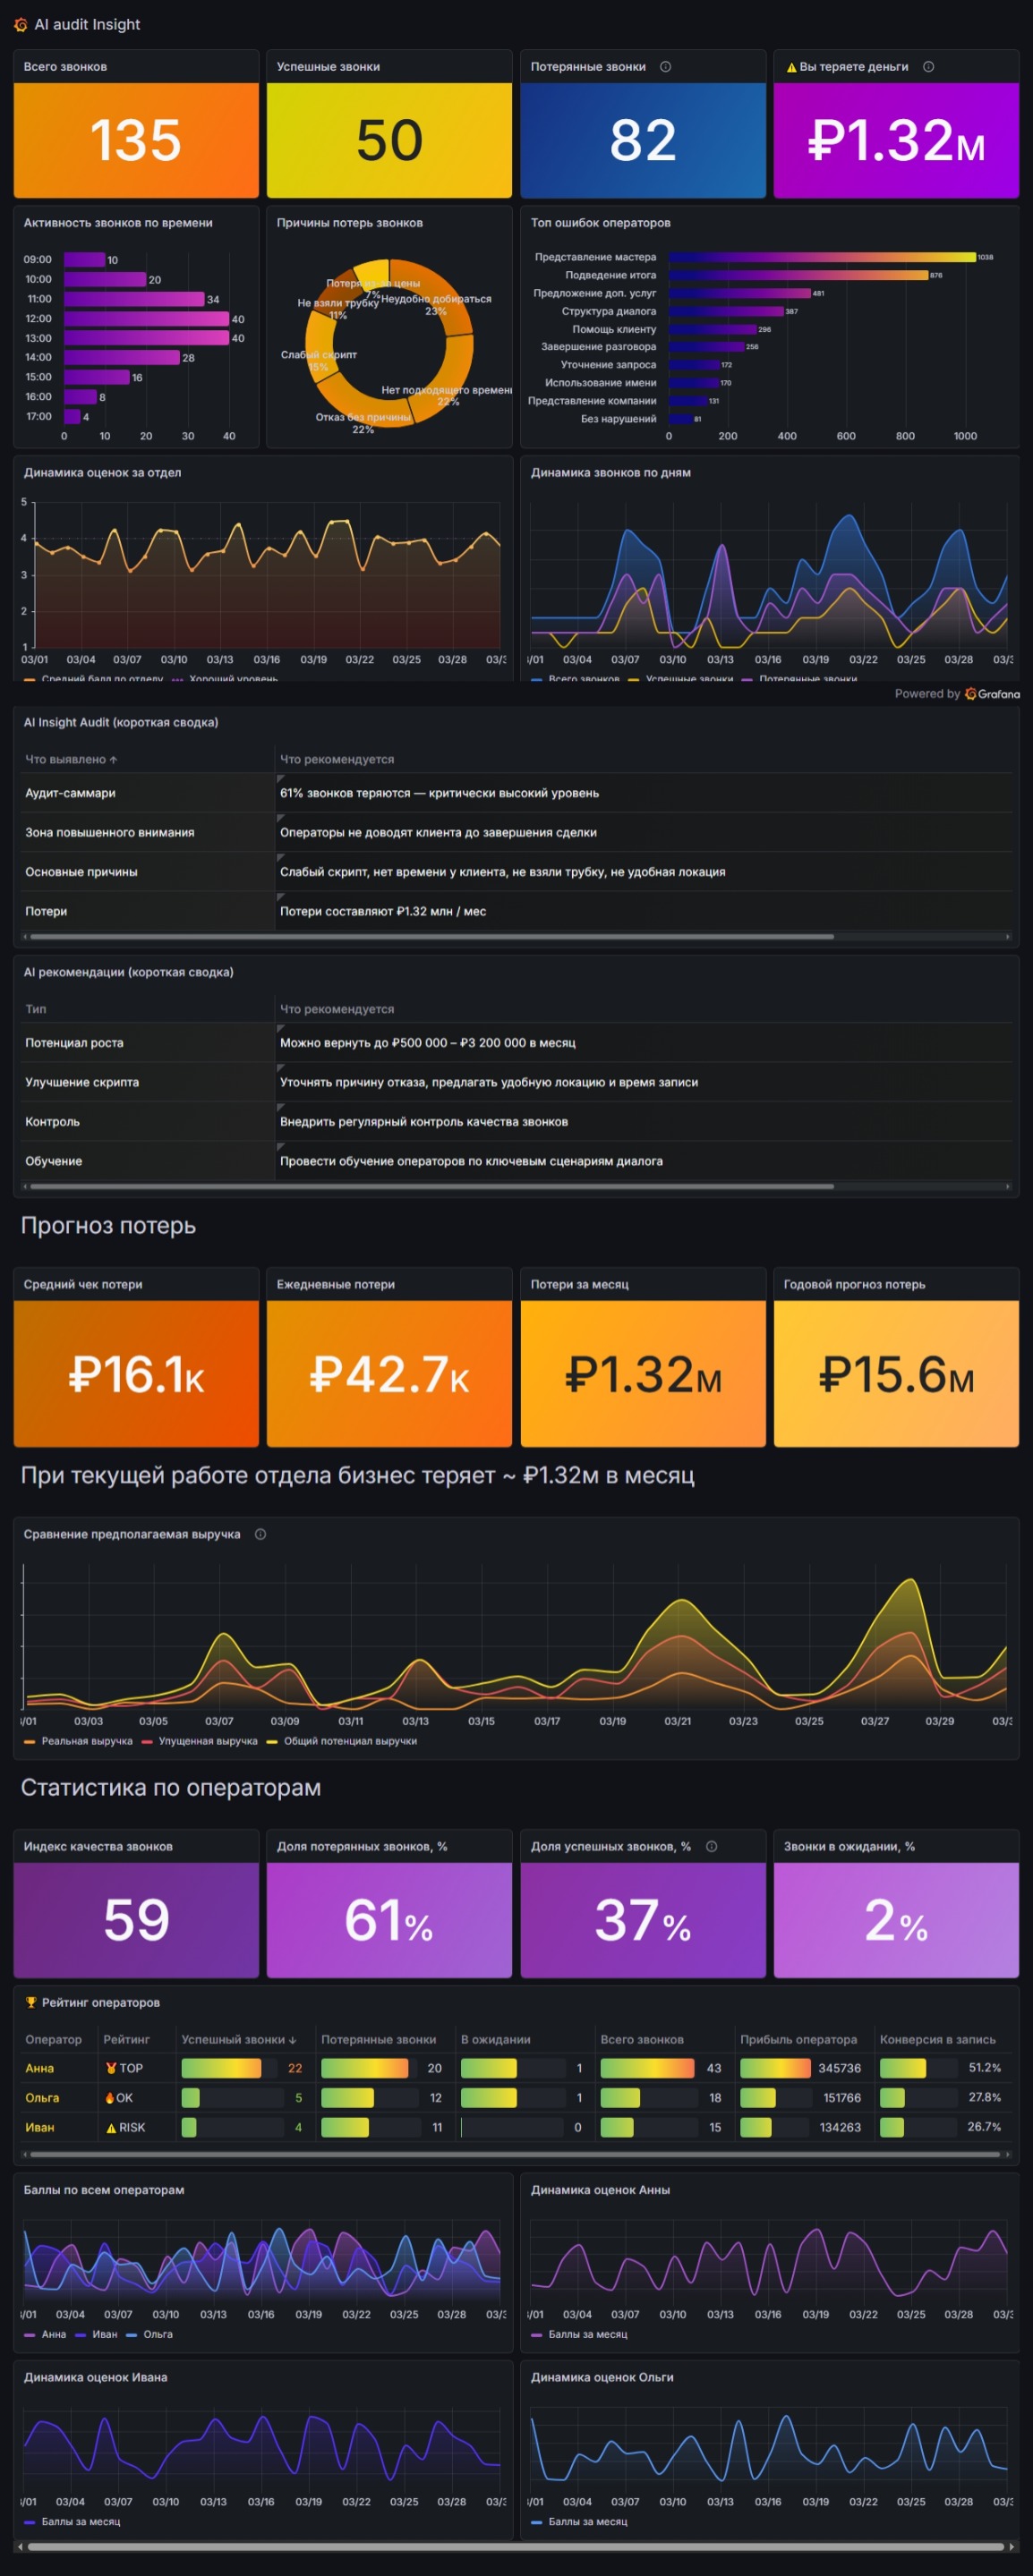1033x2576 pixels.
Task: Click AI Insight Audit table horizontal scrollbar
Action: (431, 937)
